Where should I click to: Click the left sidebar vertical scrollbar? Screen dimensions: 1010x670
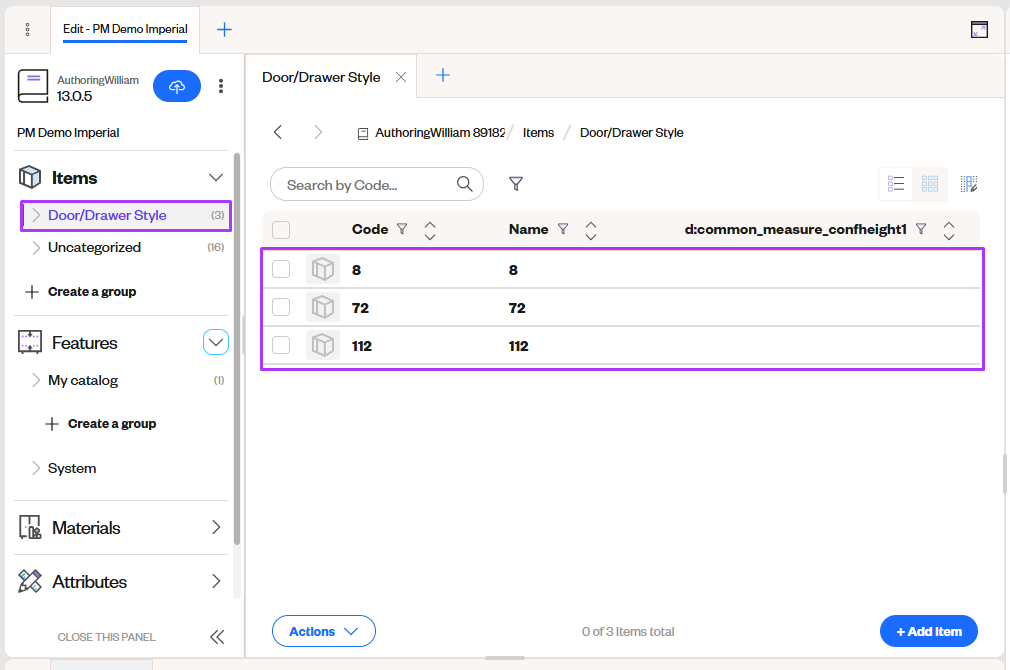[x=236, y=348]
